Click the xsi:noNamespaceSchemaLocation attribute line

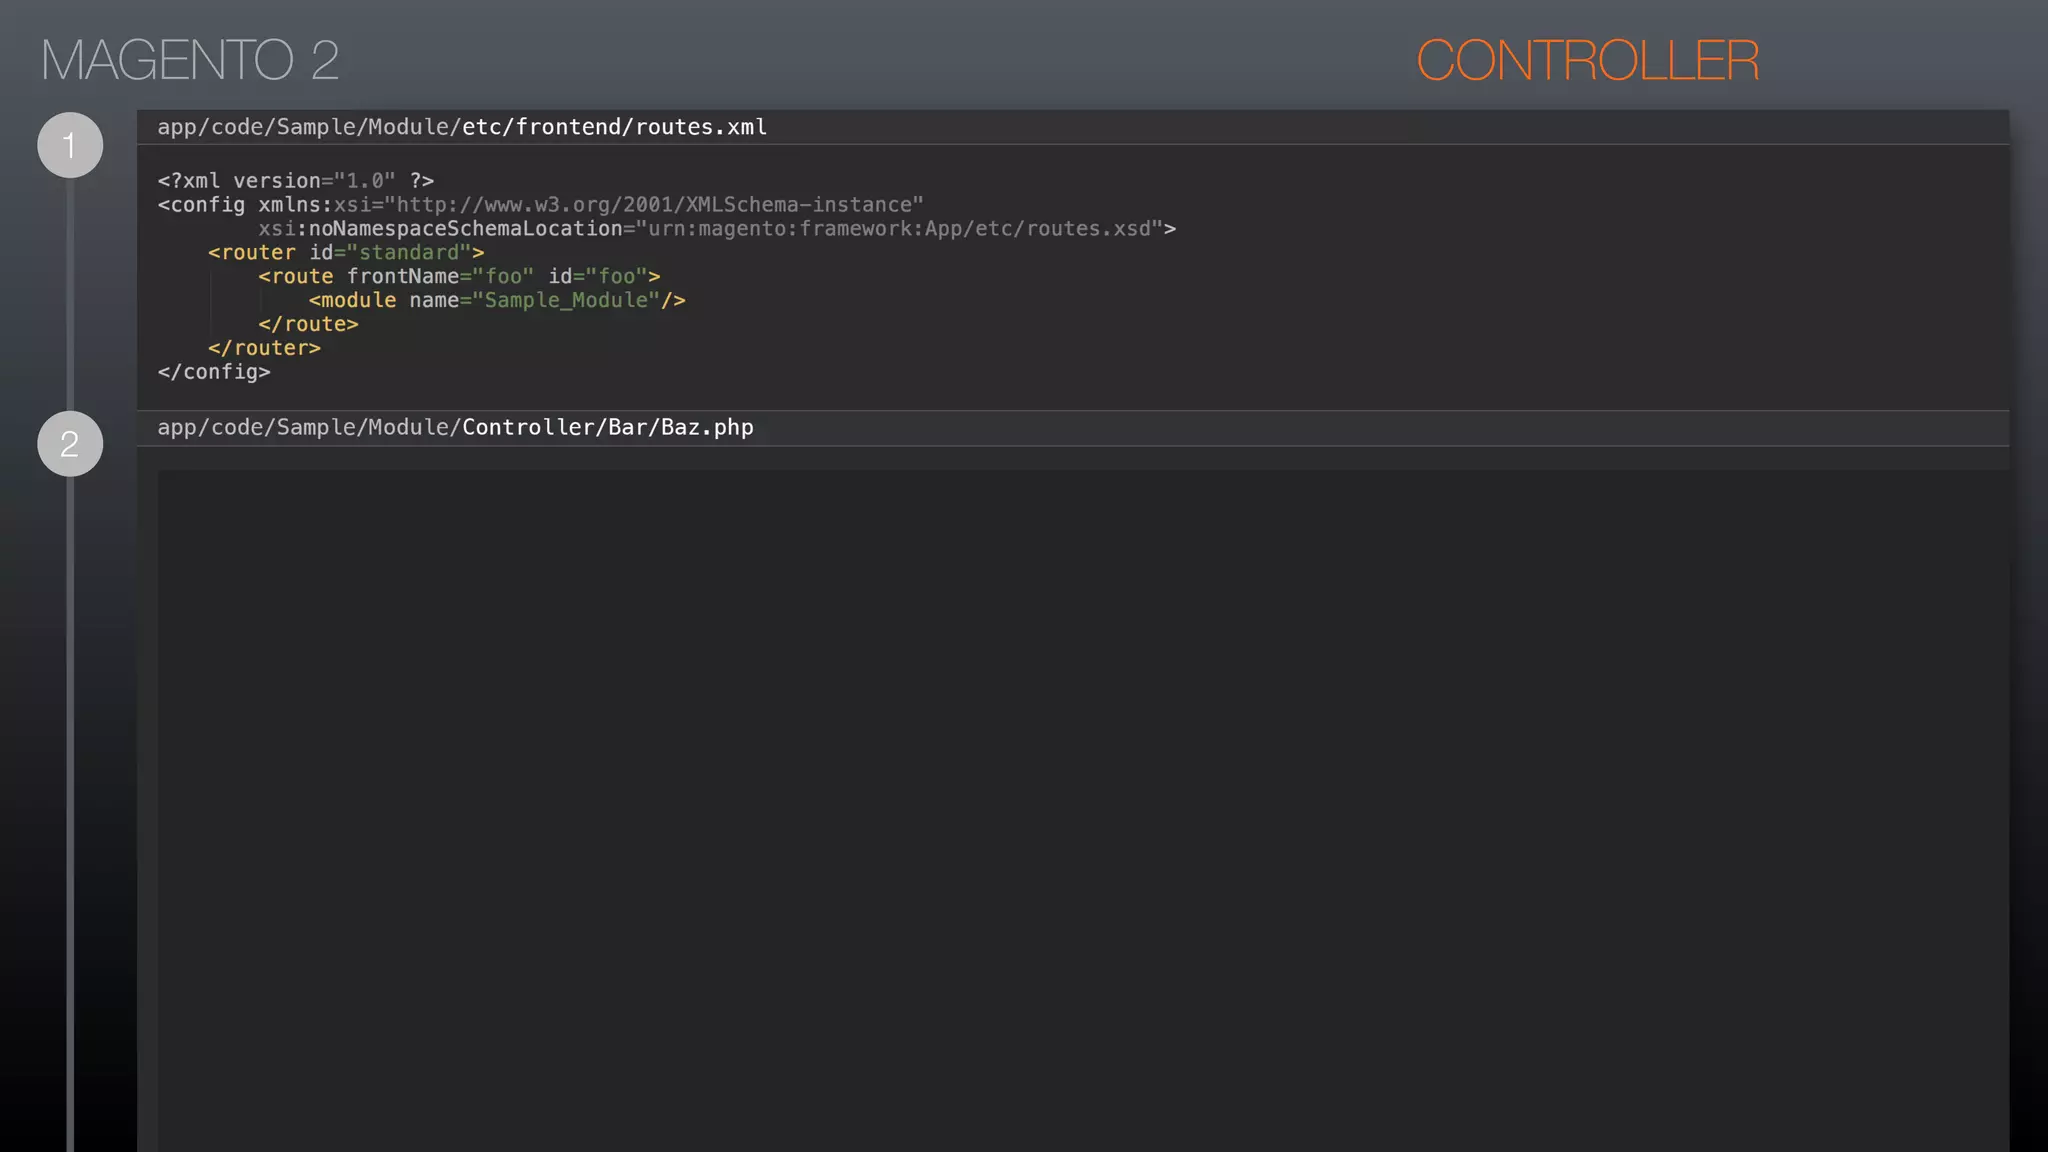[717, 229]
